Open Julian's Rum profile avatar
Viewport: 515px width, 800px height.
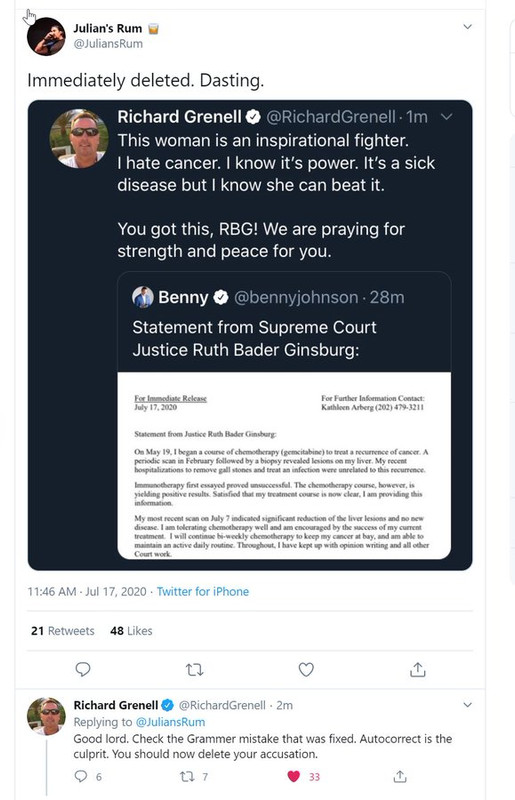[46, 36]
